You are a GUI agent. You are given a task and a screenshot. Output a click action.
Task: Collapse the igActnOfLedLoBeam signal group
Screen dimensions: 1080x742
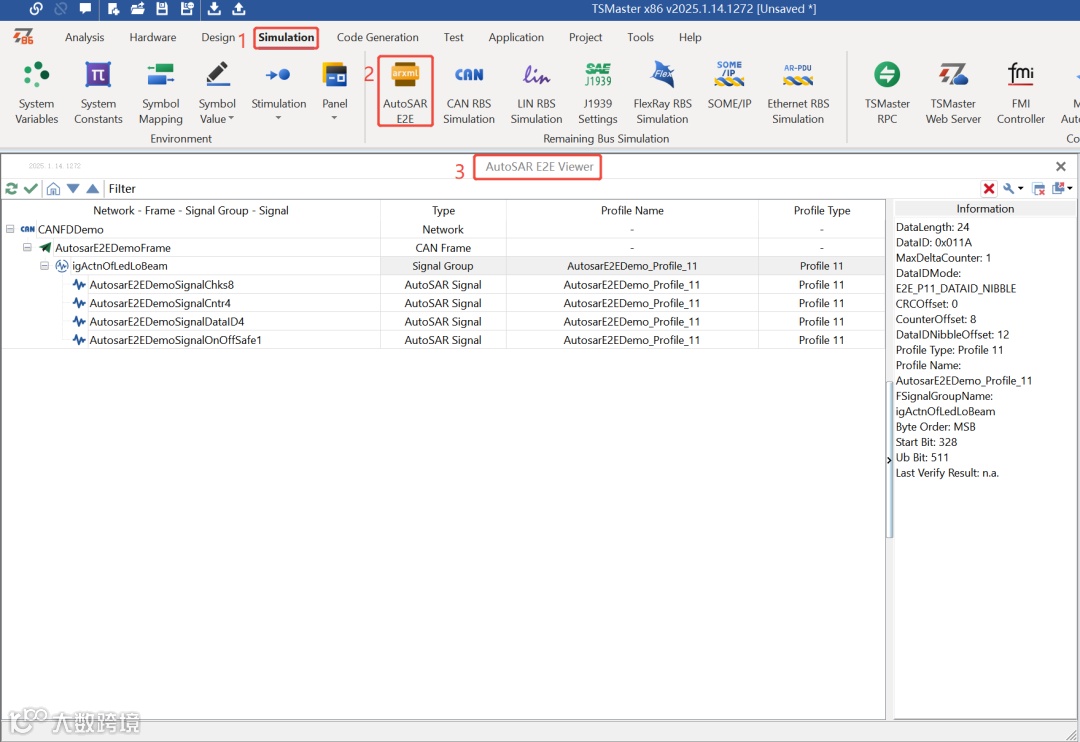(x=44, y=265)
